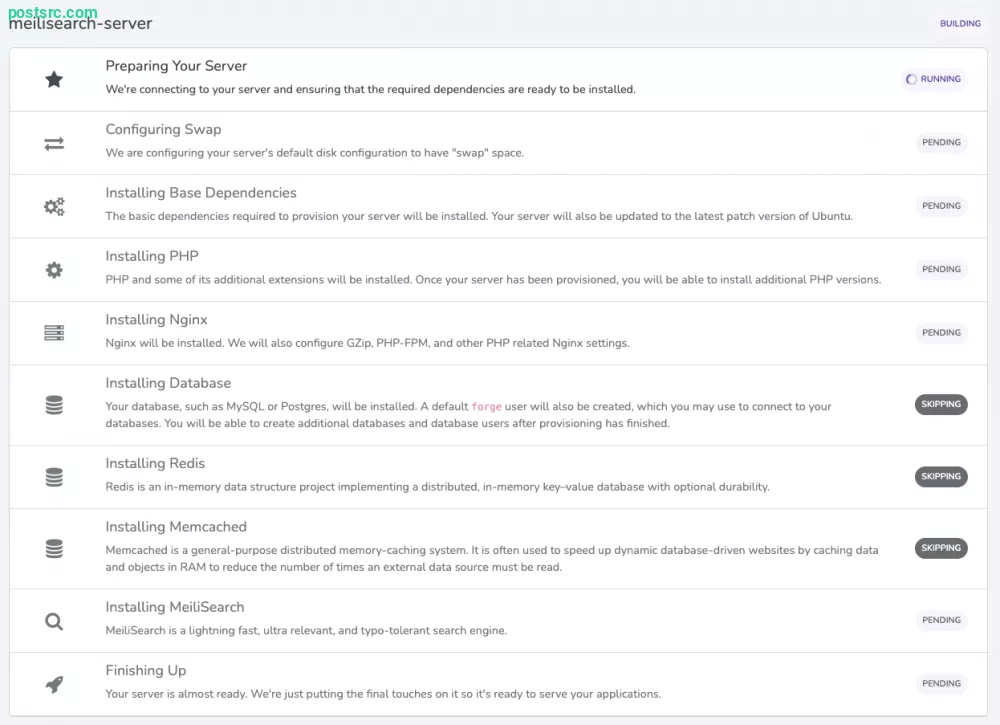Click the pink forge username code text
The width and height of the screenshot is (1000, 725).
487,407
